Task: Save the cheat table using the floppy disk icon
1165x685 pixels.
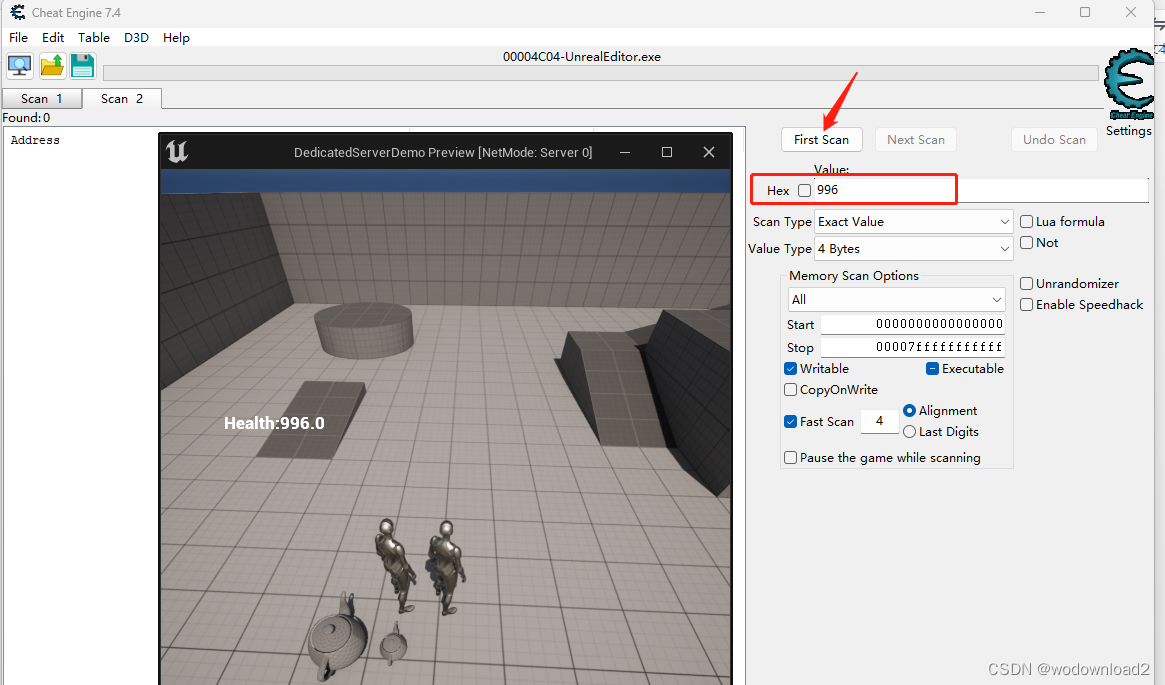Action: tap(82, 65)
